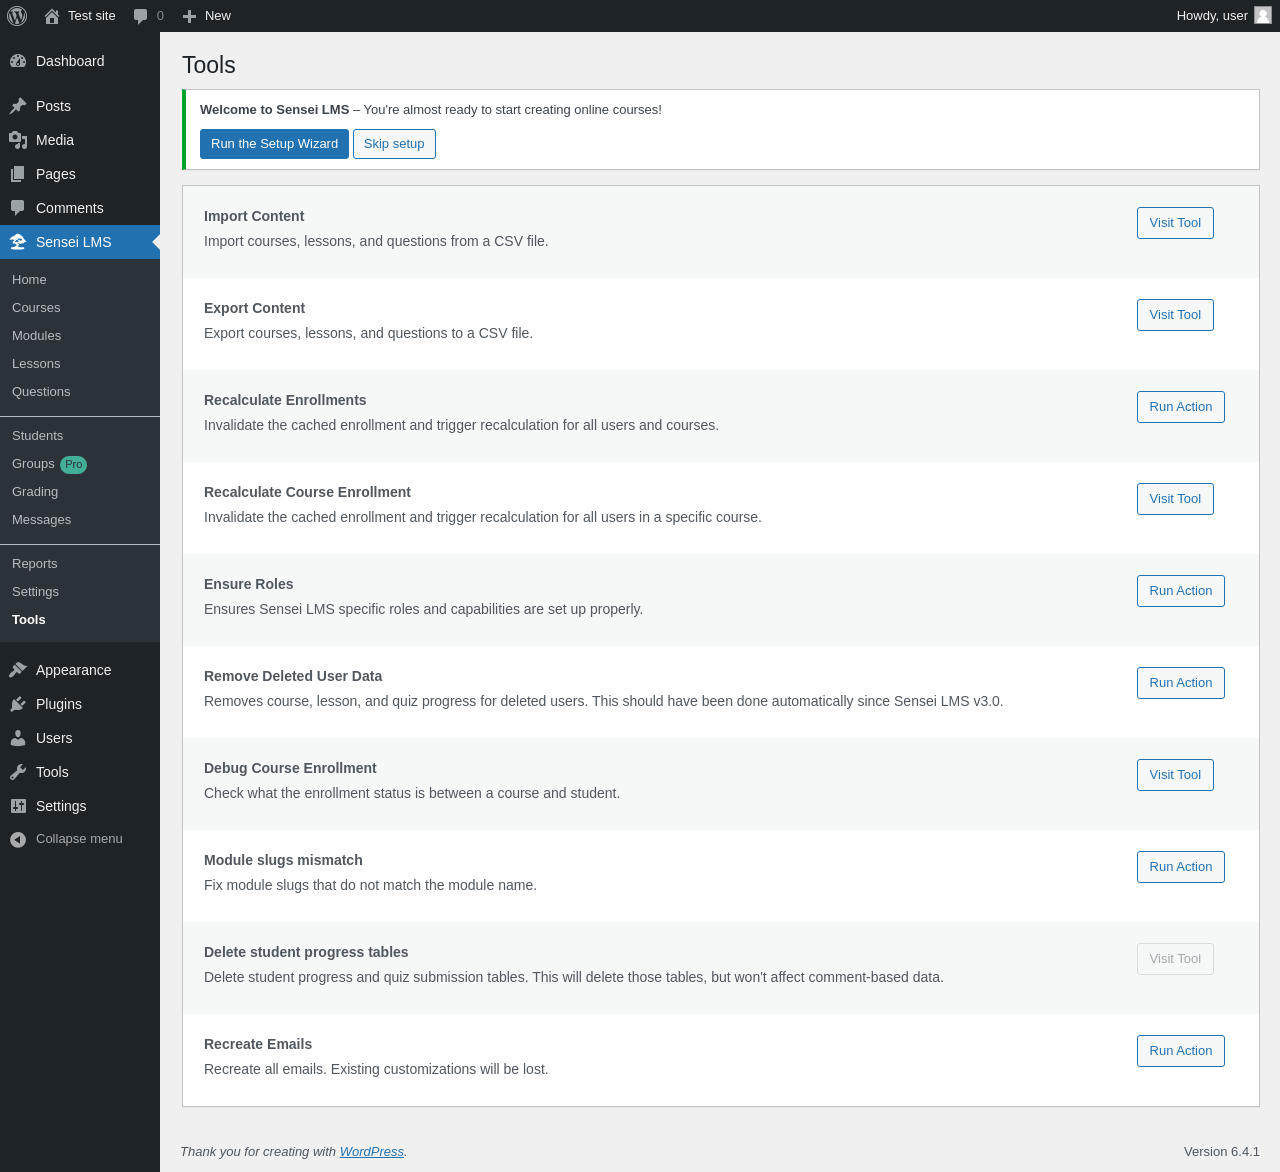The image size is (1280, 1172).
Task: Click the Plugins plug icon
Action: 18,704
